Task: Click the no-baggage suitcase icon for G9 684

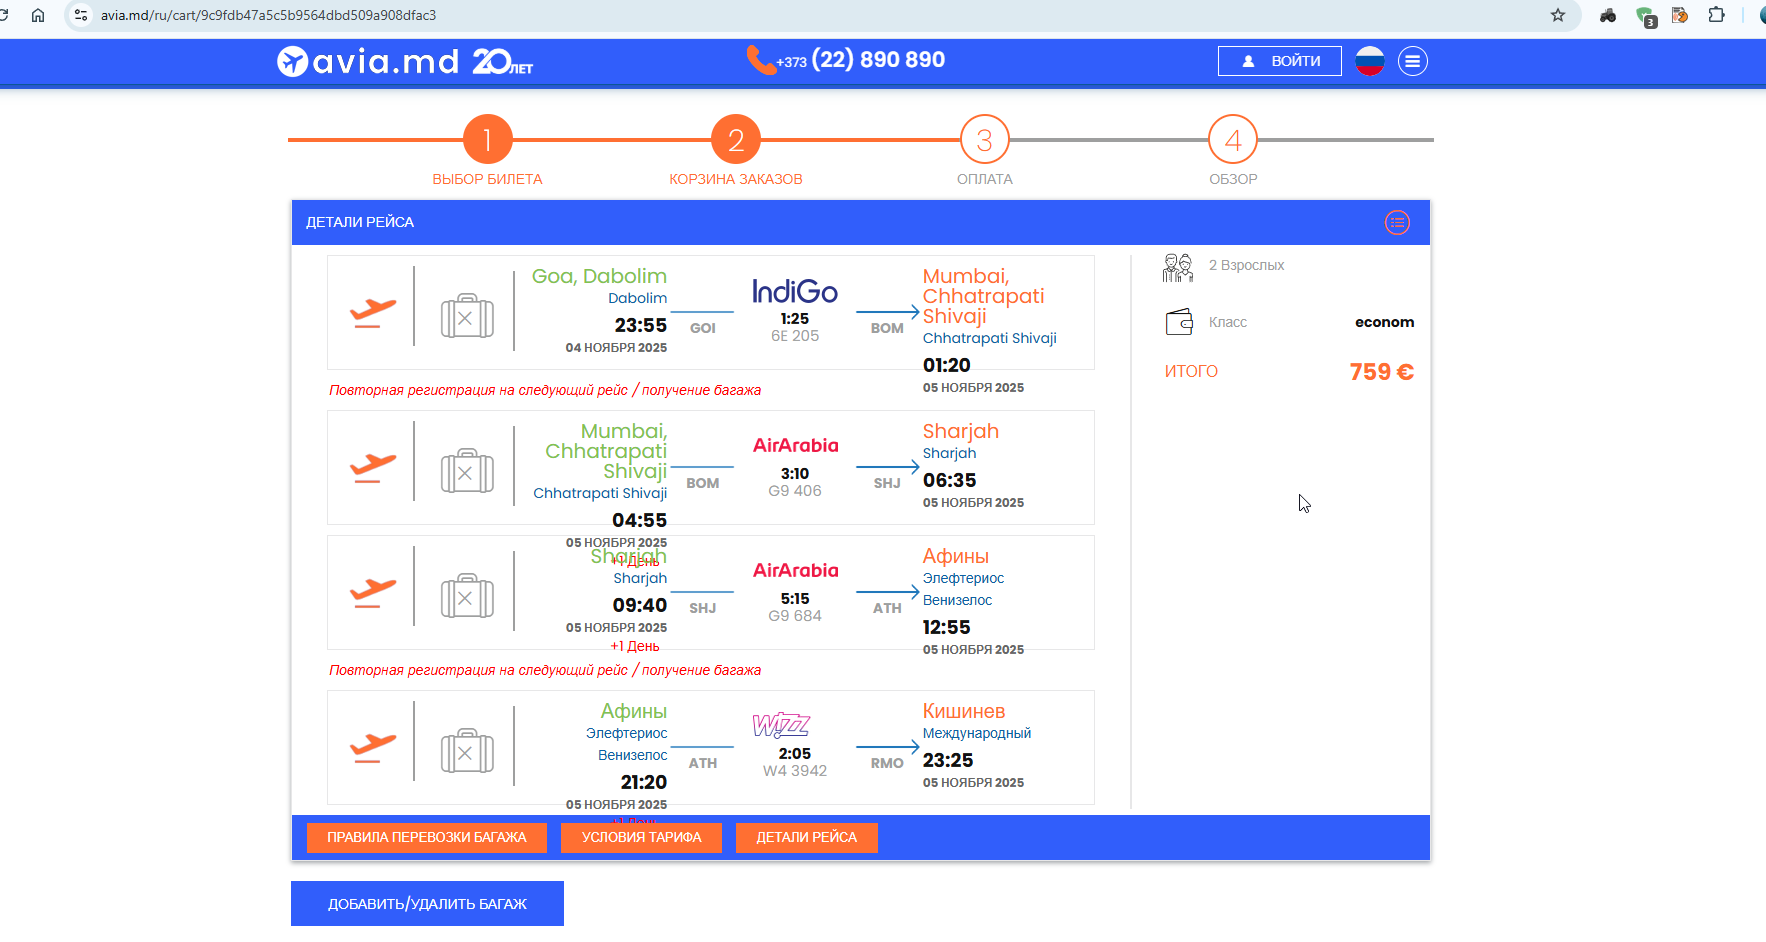Action: pos(467,596)
